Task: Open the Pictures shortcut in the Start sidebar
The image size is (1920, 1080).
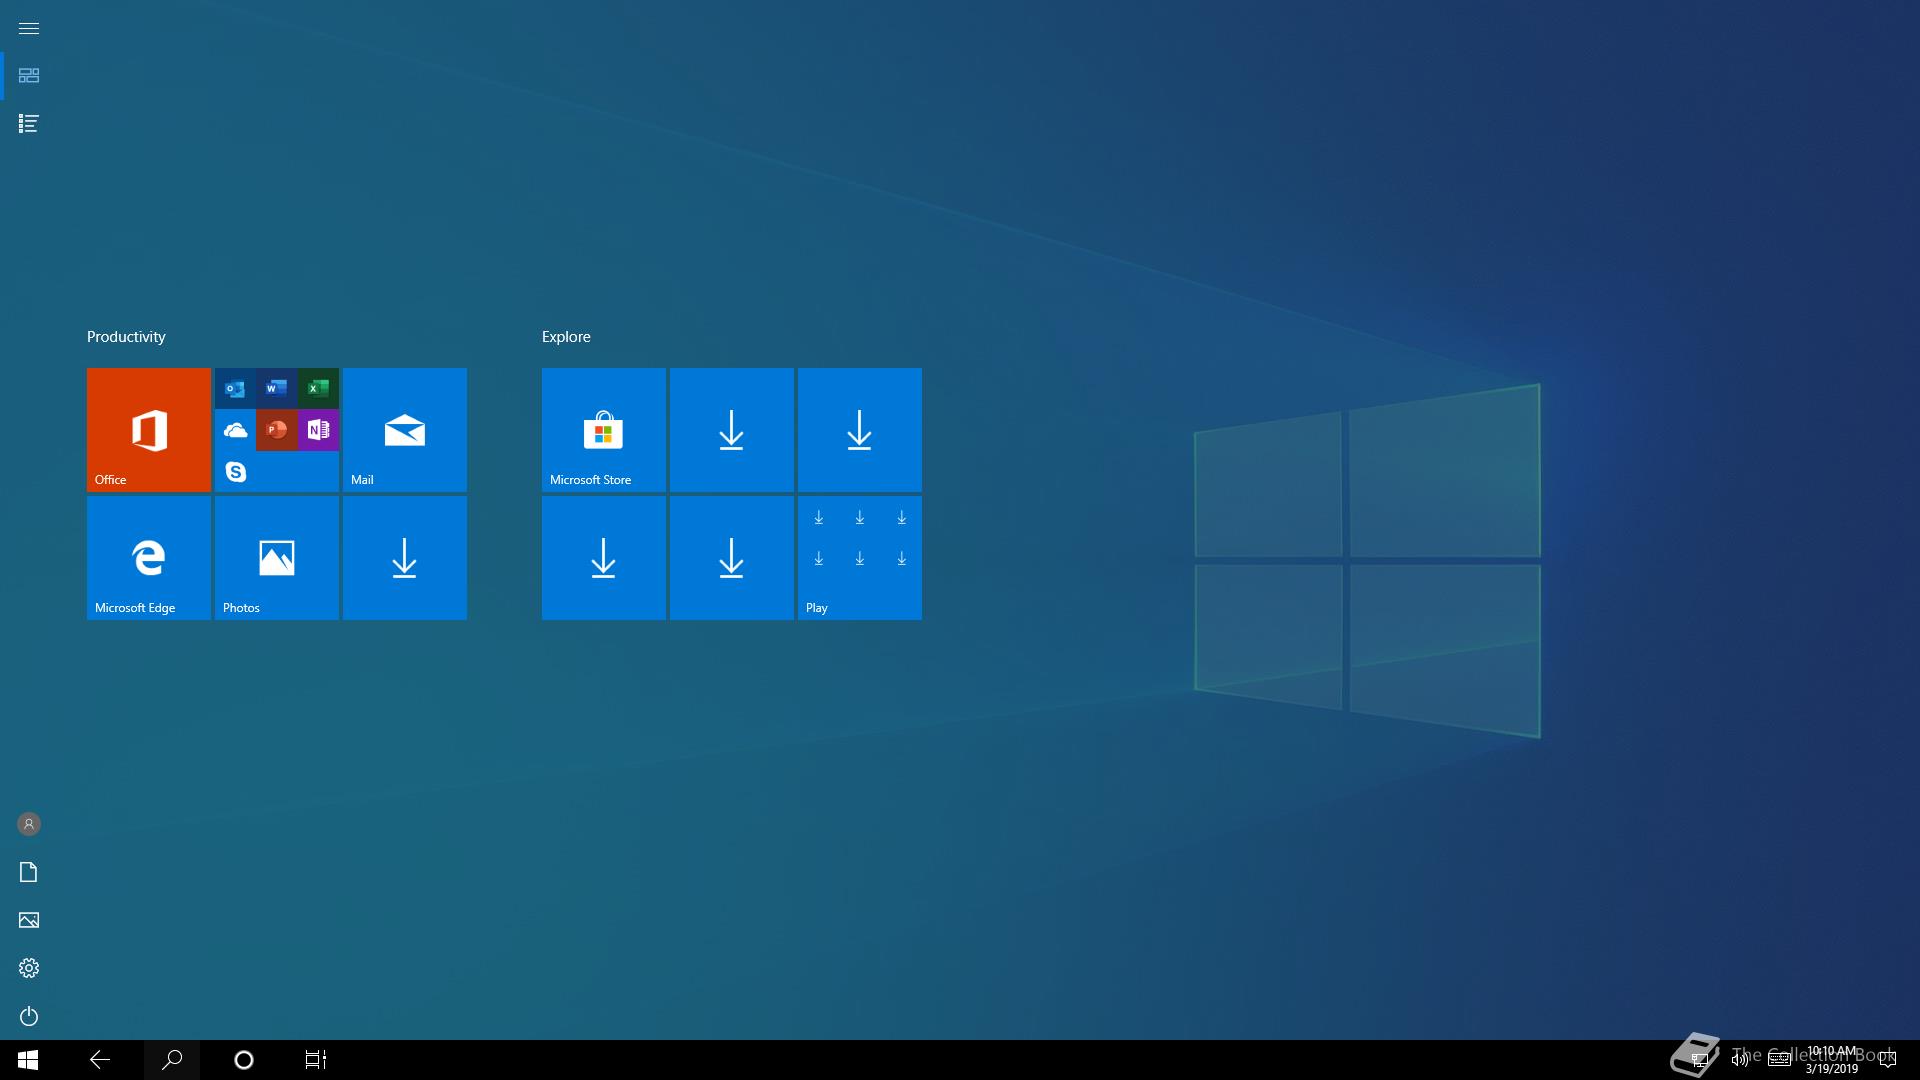Action: pos(29,920)
